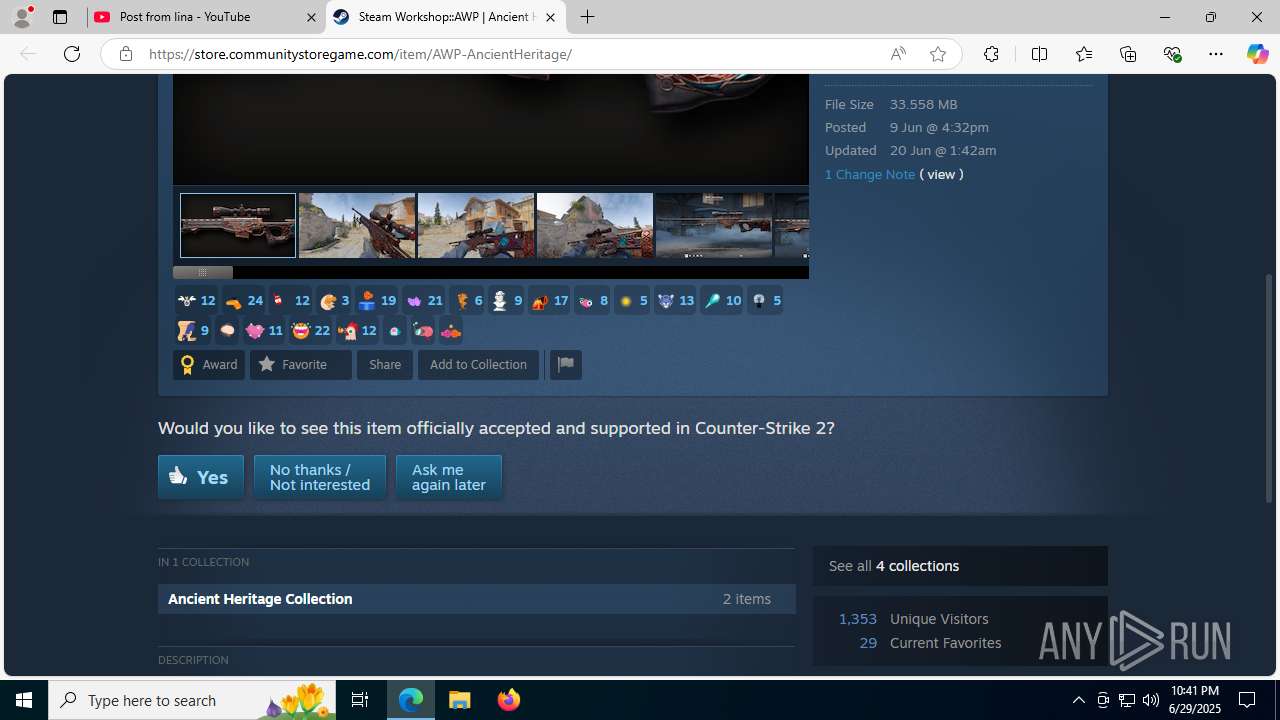View site information lock icon
This screenshot has width=1280, height=720.
[125, 54]
